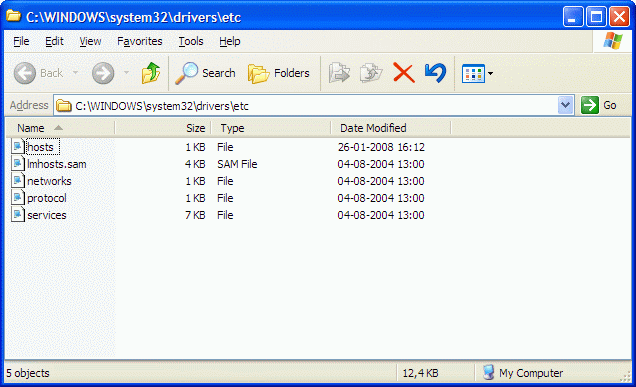
Task: Expand the Views dropdown arrow
Action: coord(490,73)
